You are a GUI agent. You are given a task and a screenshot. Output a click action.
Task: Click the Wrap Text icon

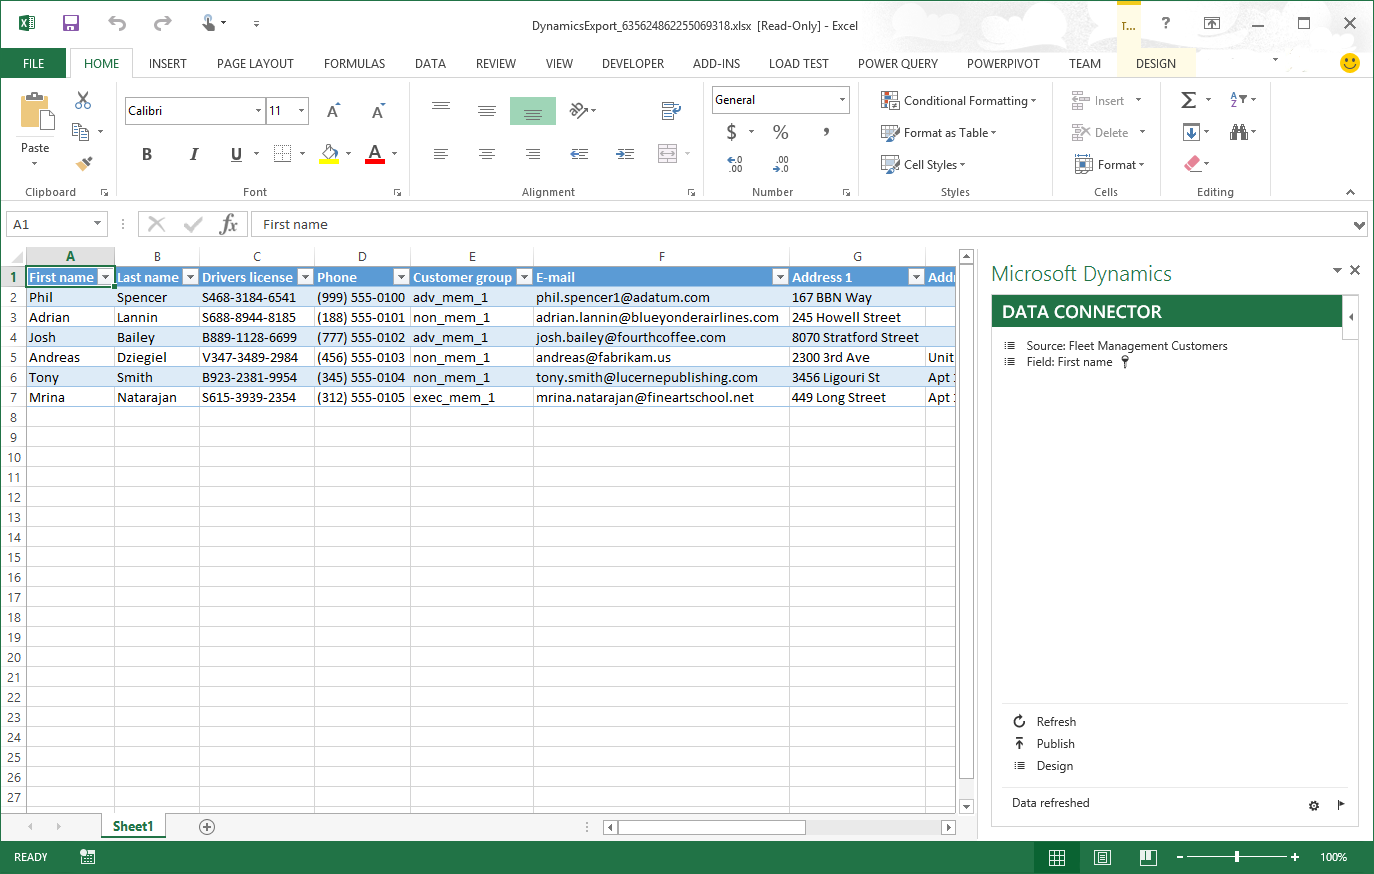(671, 110)
